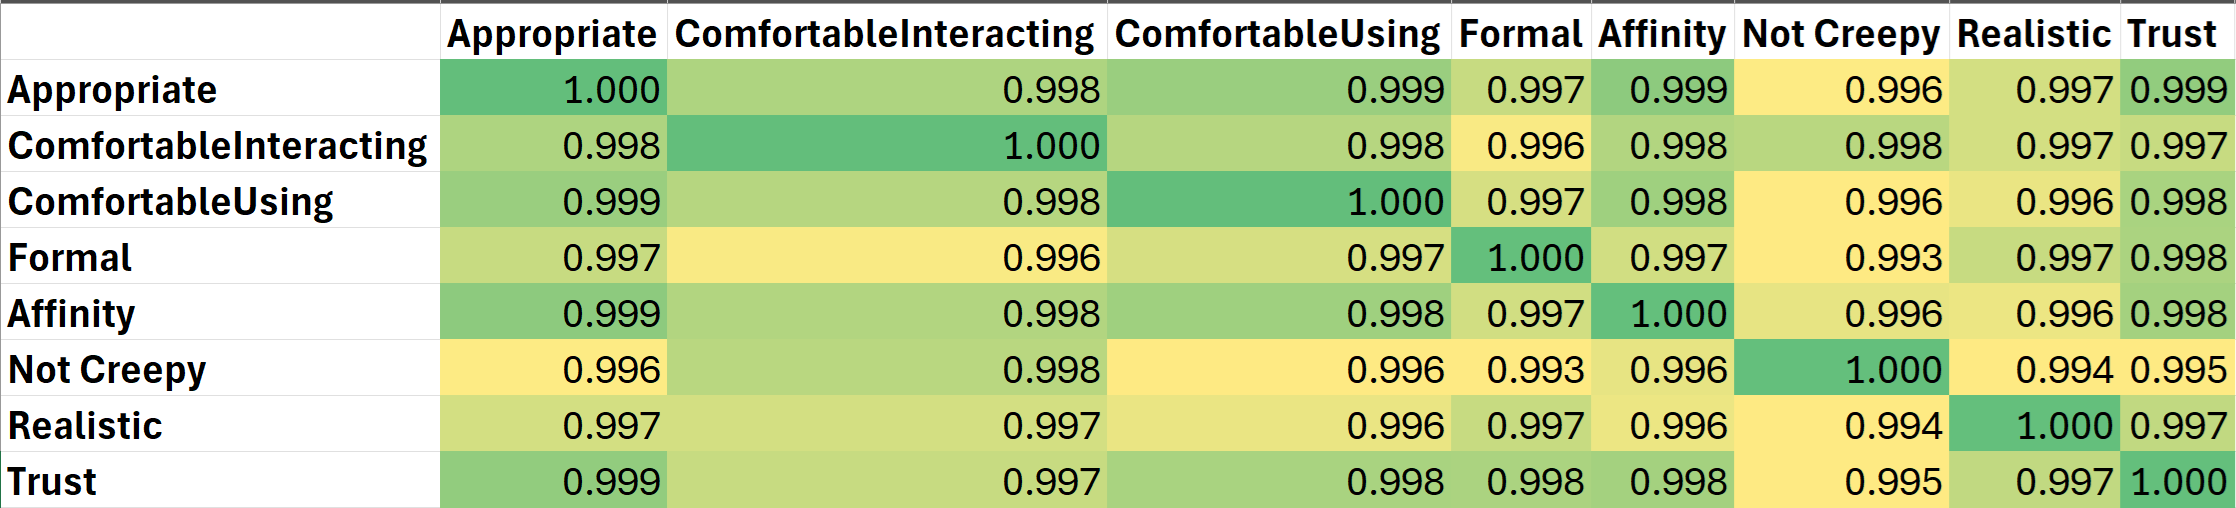Viewport: 2236px width, 508px height.
Task: Select the Realistic row label cell
Action: pos(220,424)
